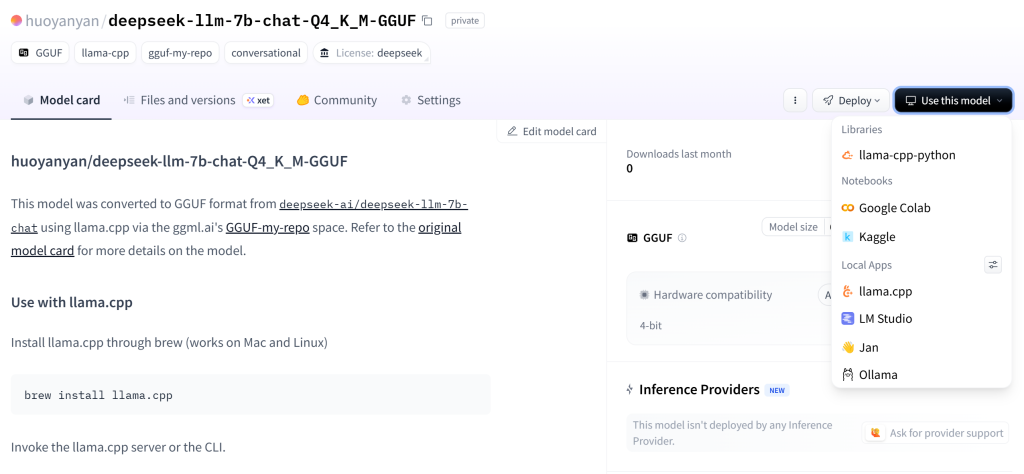Open the three-dot more options menu
The height and width of the screenshot is (474, 1024).
795,101
